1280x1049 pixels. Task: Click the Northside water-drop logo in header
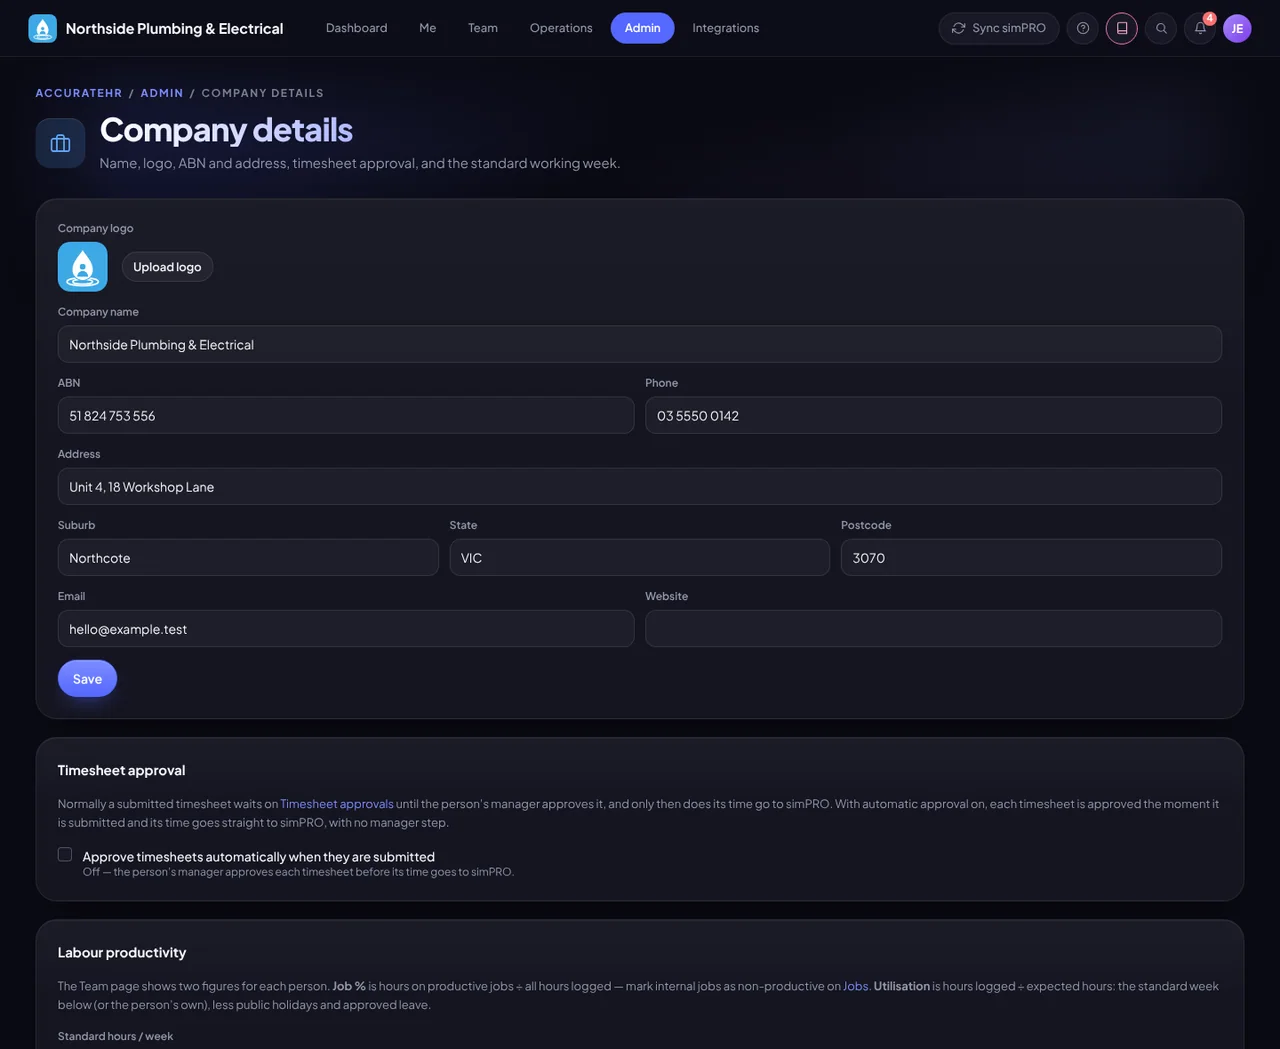tap(42, 28)
